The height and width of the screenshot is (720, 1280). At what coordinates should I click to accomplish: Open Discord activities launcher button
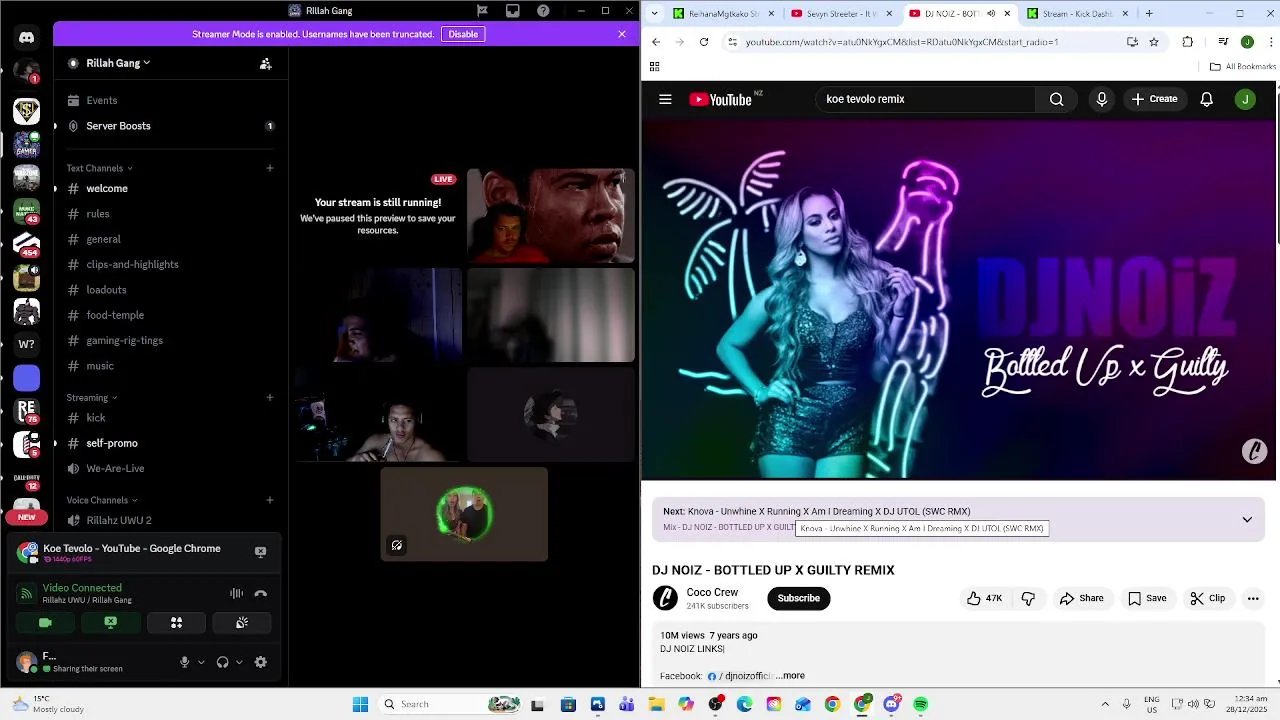(176, 623)
